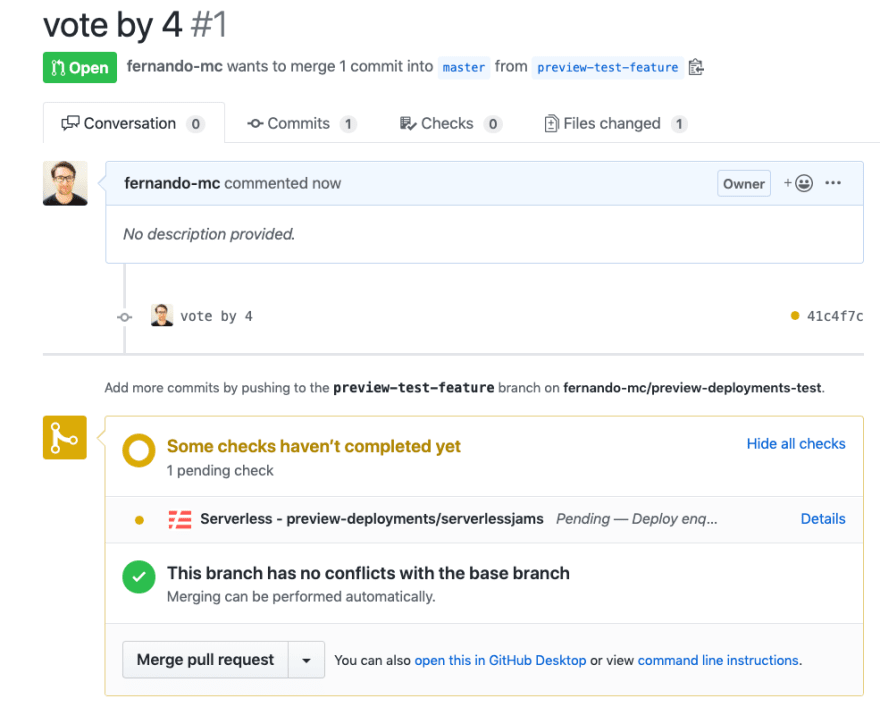Viewport: 880px width, 707px height.
Task: Click Some checks haven't completed yet heading
Action: click(314, 446)
